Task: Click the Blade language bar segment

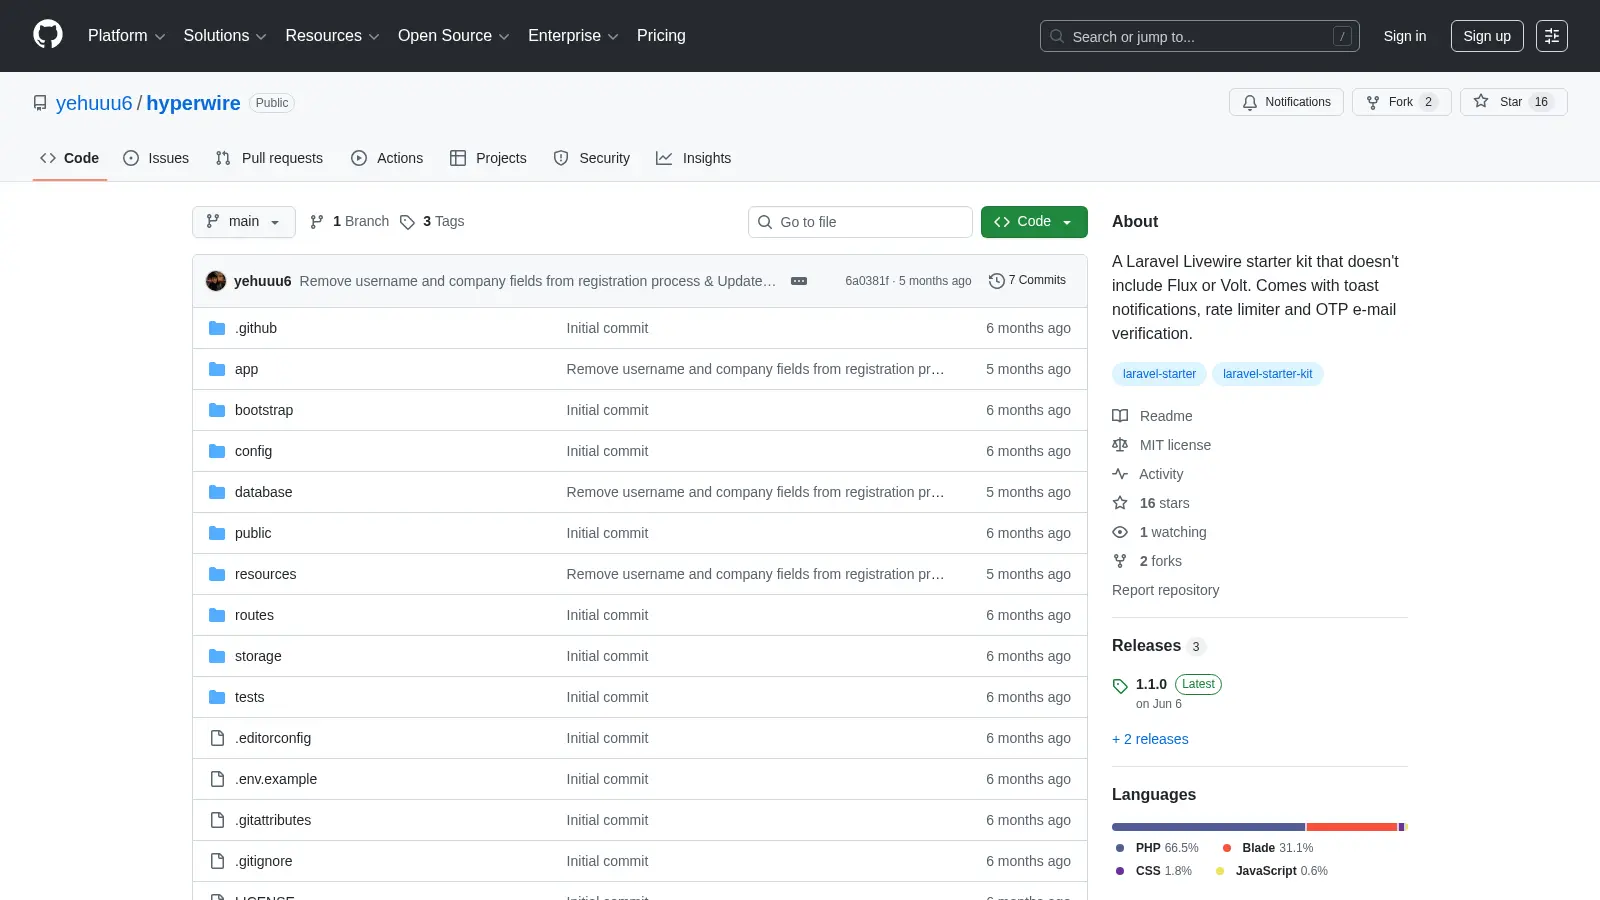Action: (1352, 827)
